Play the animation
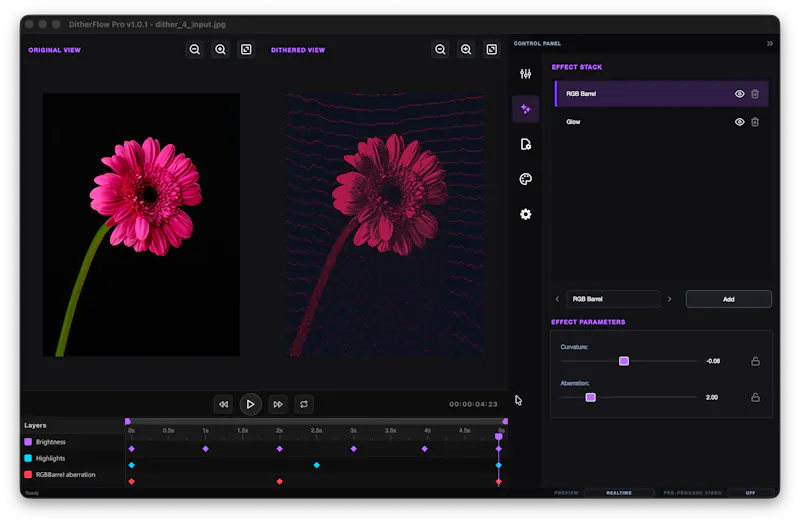This screenshot has width=800, height=523. [251, 405]
